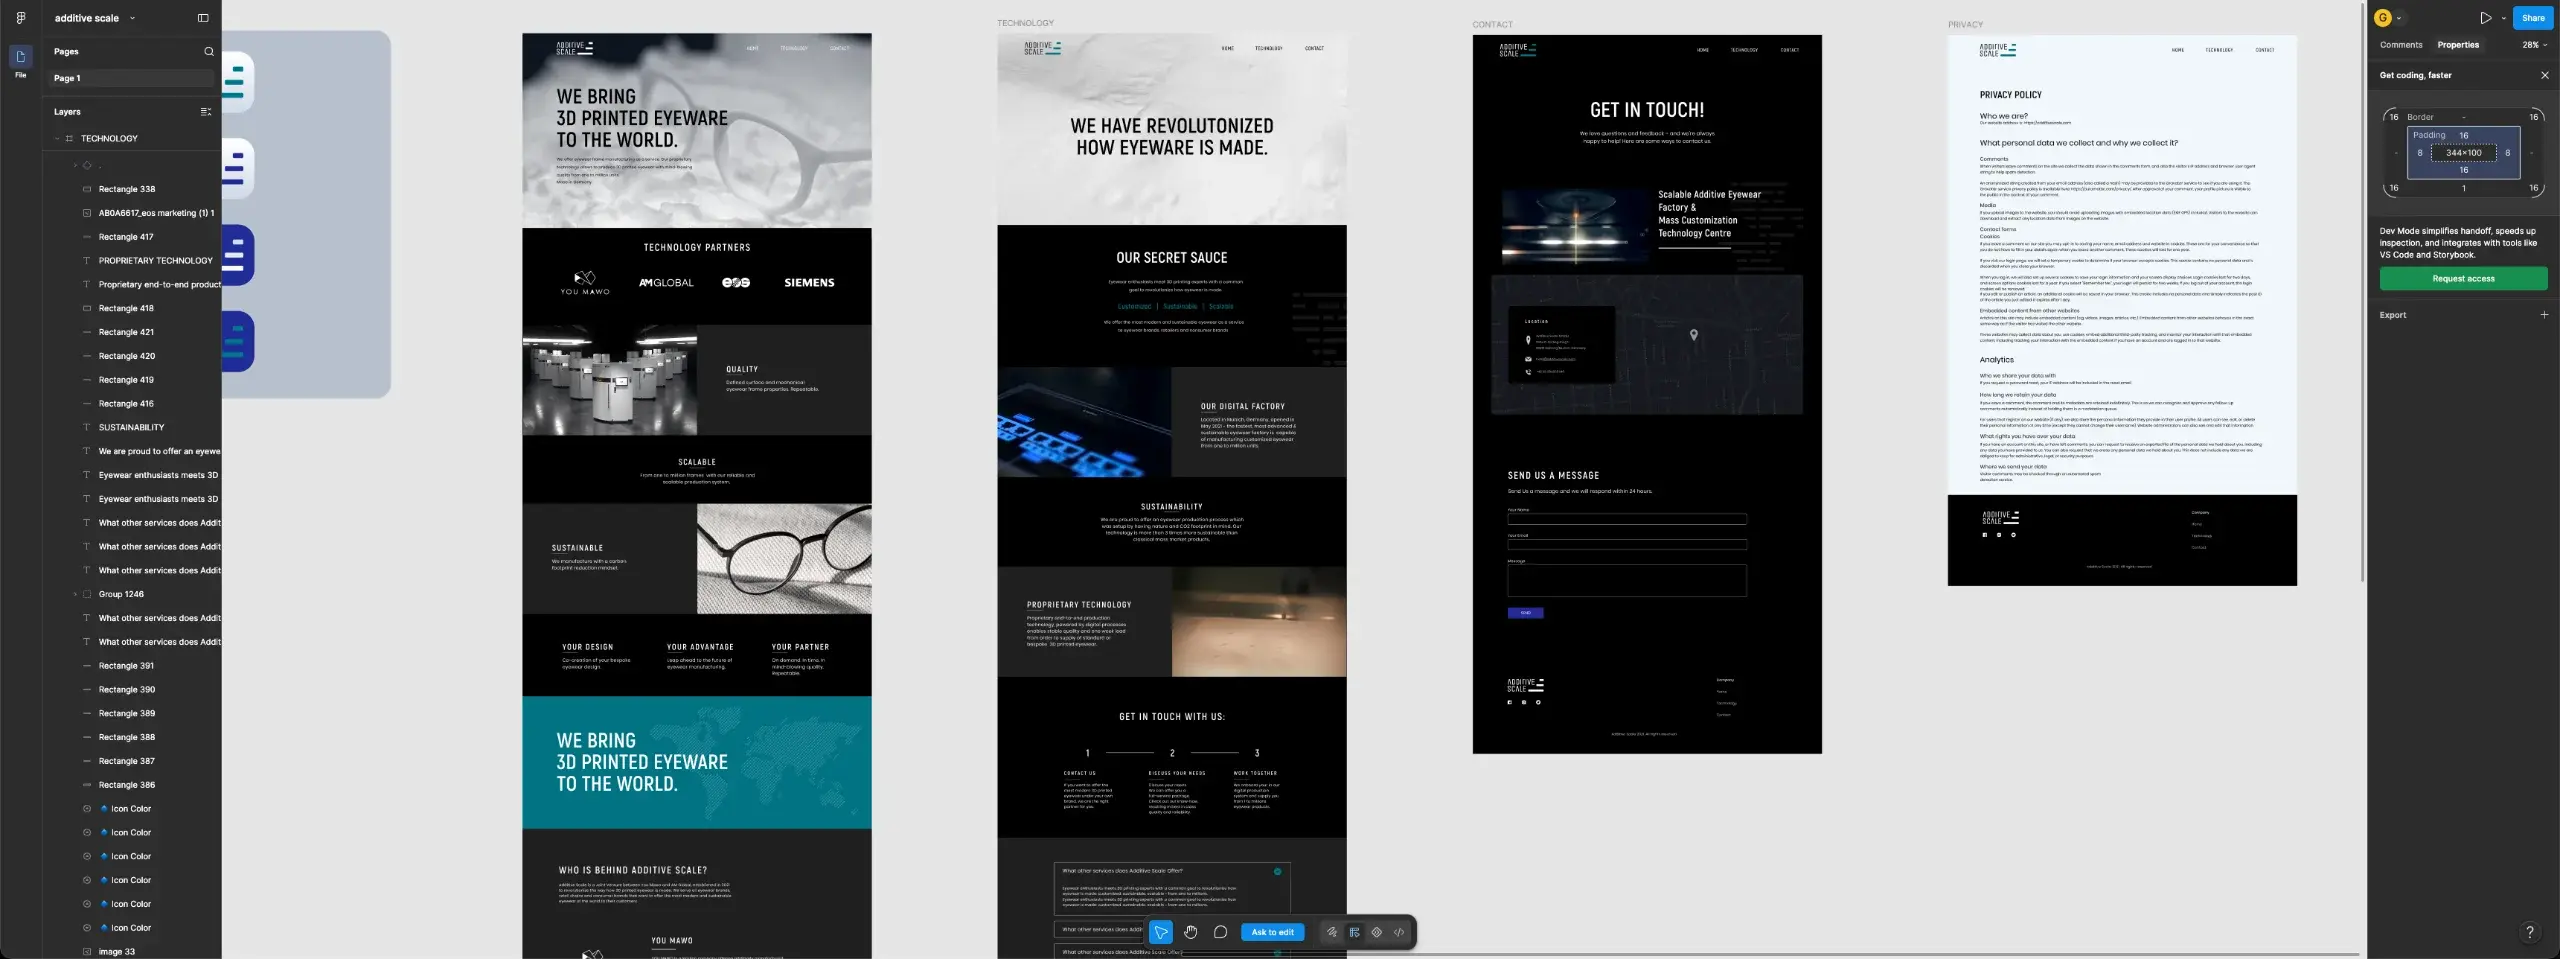Switch to Draw mode icon
This screenshot has height=959, width=2560.
[x=1332, y=932]
